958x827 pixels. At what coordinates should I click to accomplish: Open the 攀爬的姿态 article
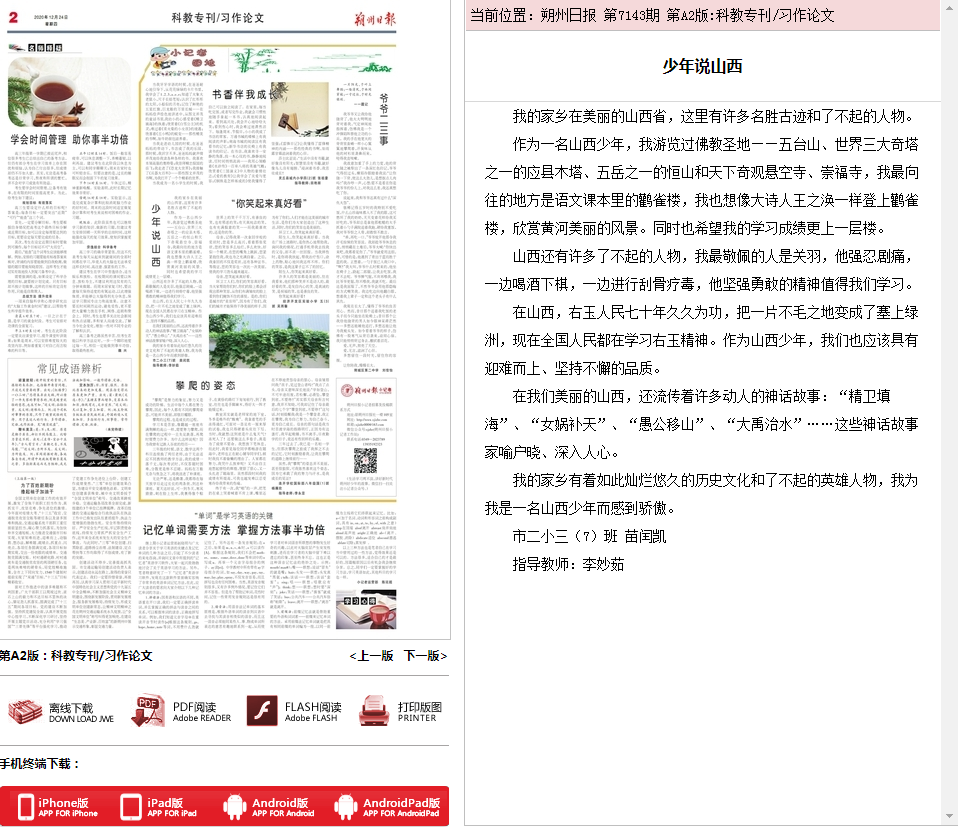pos(205,386)
